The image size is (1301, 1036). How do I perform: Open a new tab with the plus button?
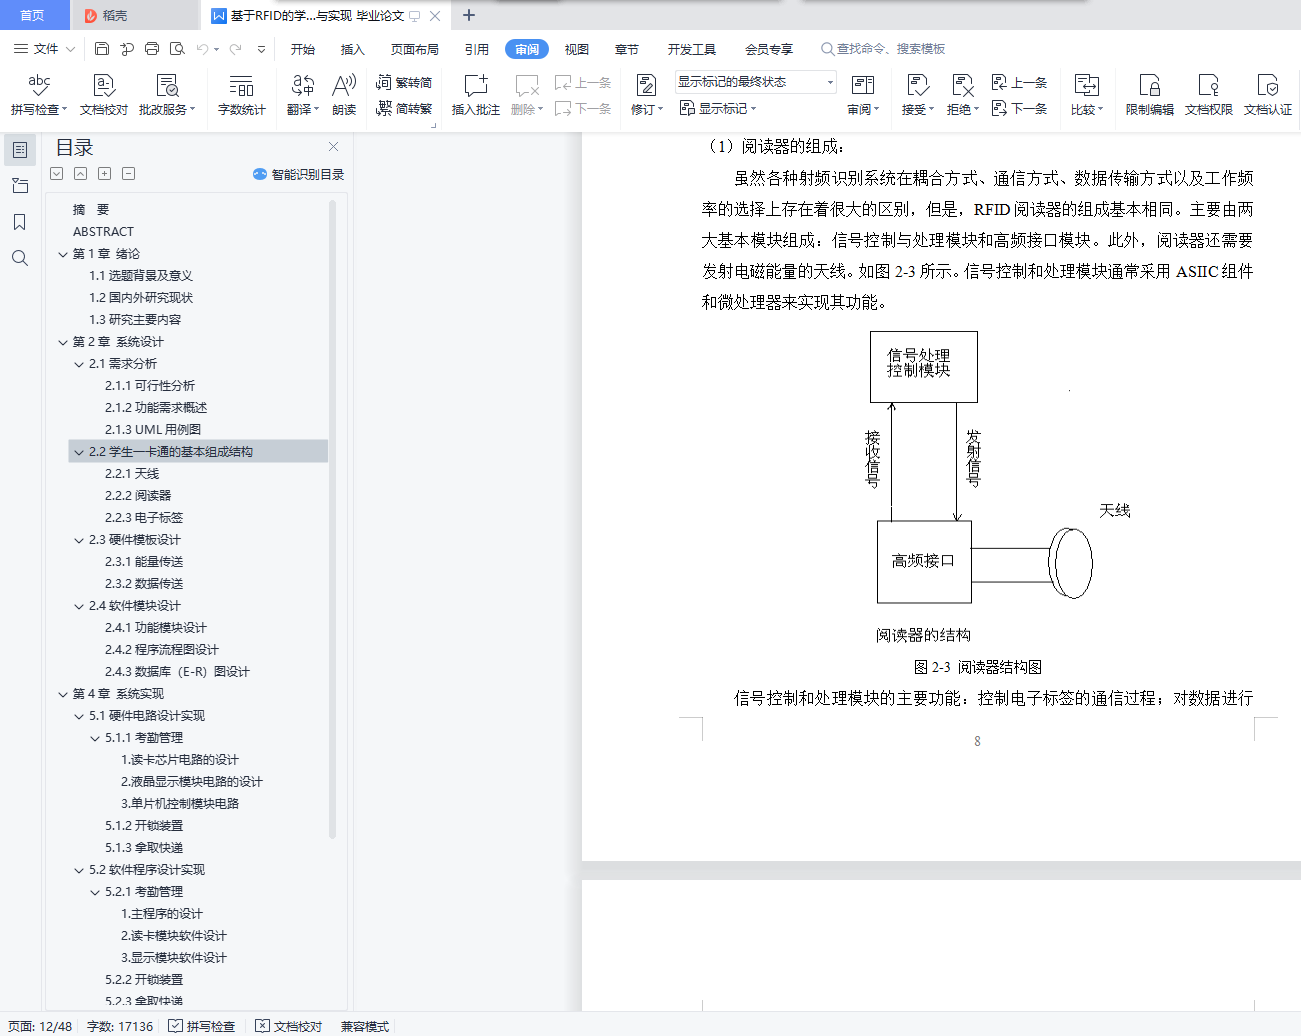(469, 15)
